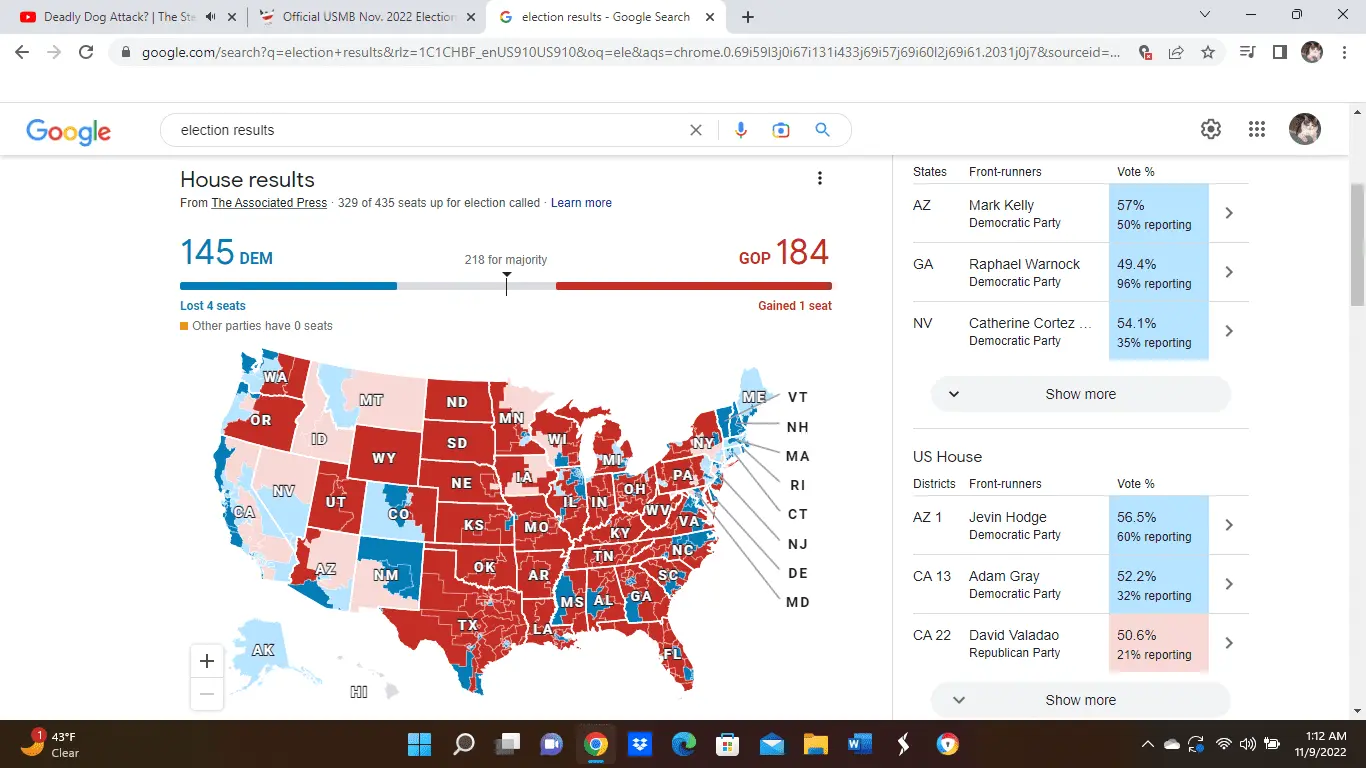Switch to Official USMB Nov. 2022 Election tab
1366x768 pixels.
click(x=368, y=17)
